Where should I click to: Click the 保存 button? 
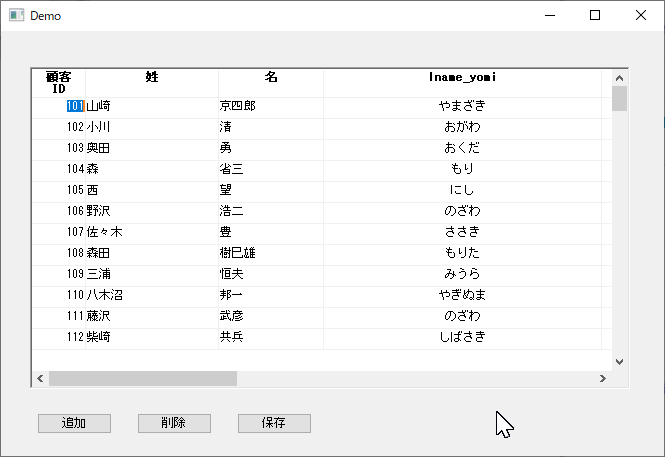coord(274,423)
